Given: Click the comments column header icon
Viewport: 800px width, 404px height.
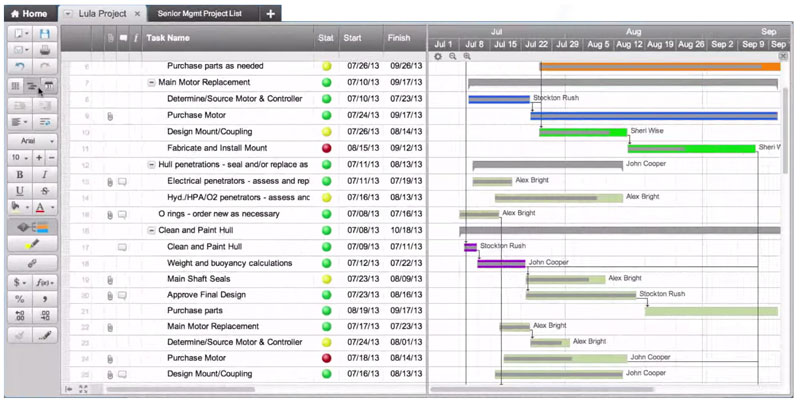Looking at the screenshot, I should pyautogui.click(x=123, y=38).
